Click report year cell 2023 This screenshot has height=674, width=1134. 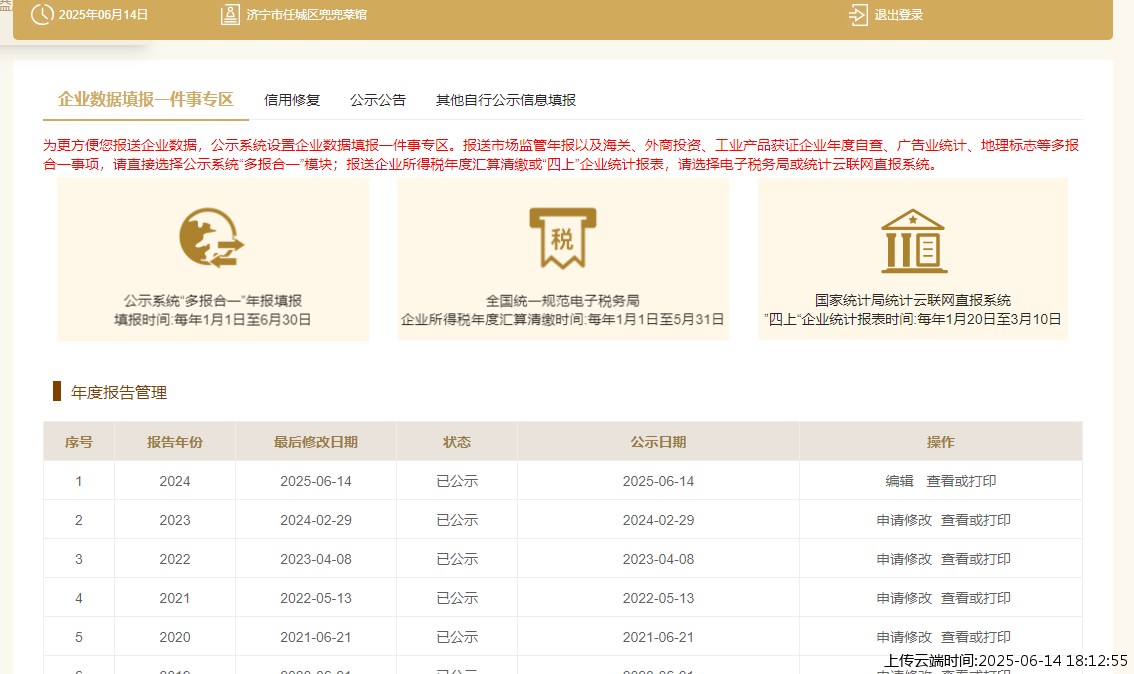175,520
